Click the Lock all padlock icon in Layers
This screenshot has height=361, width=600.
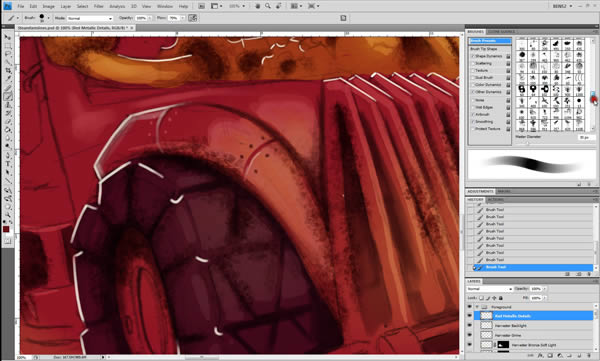(501, 298)
